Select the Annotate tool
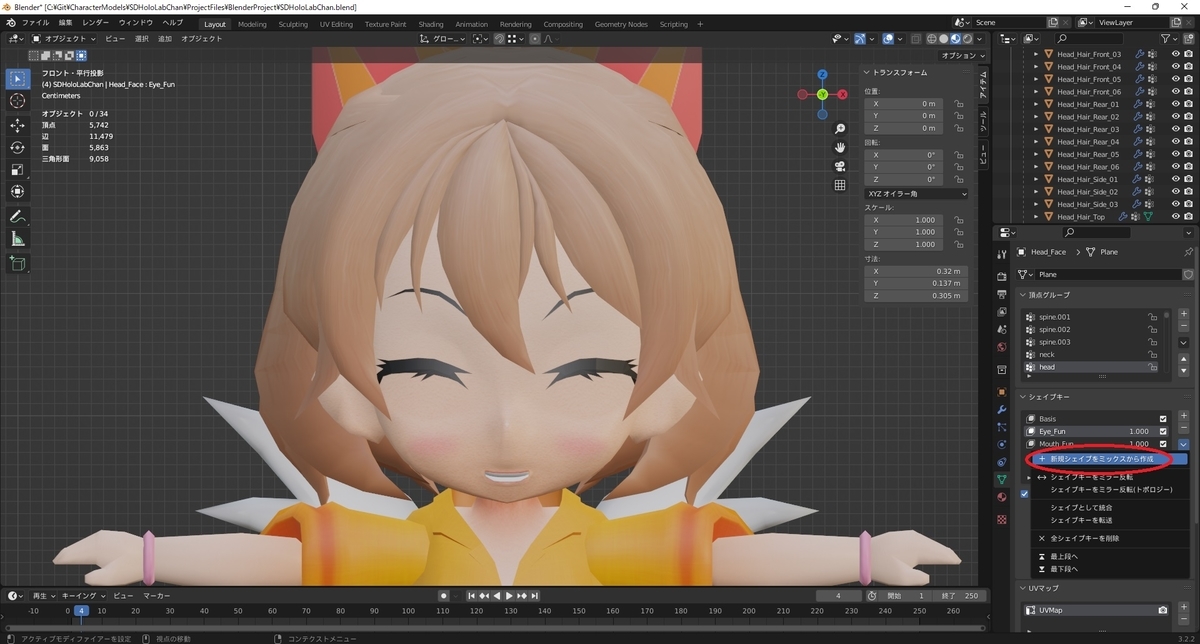This screenshot has height=644, width=1200. (x=17, y=216)
